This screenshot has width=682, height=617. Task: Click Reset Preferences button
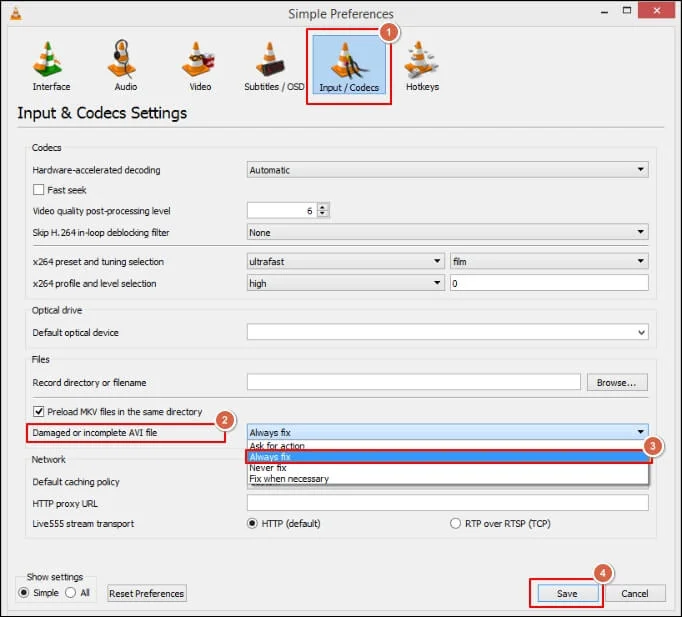(x=147, y=593)
